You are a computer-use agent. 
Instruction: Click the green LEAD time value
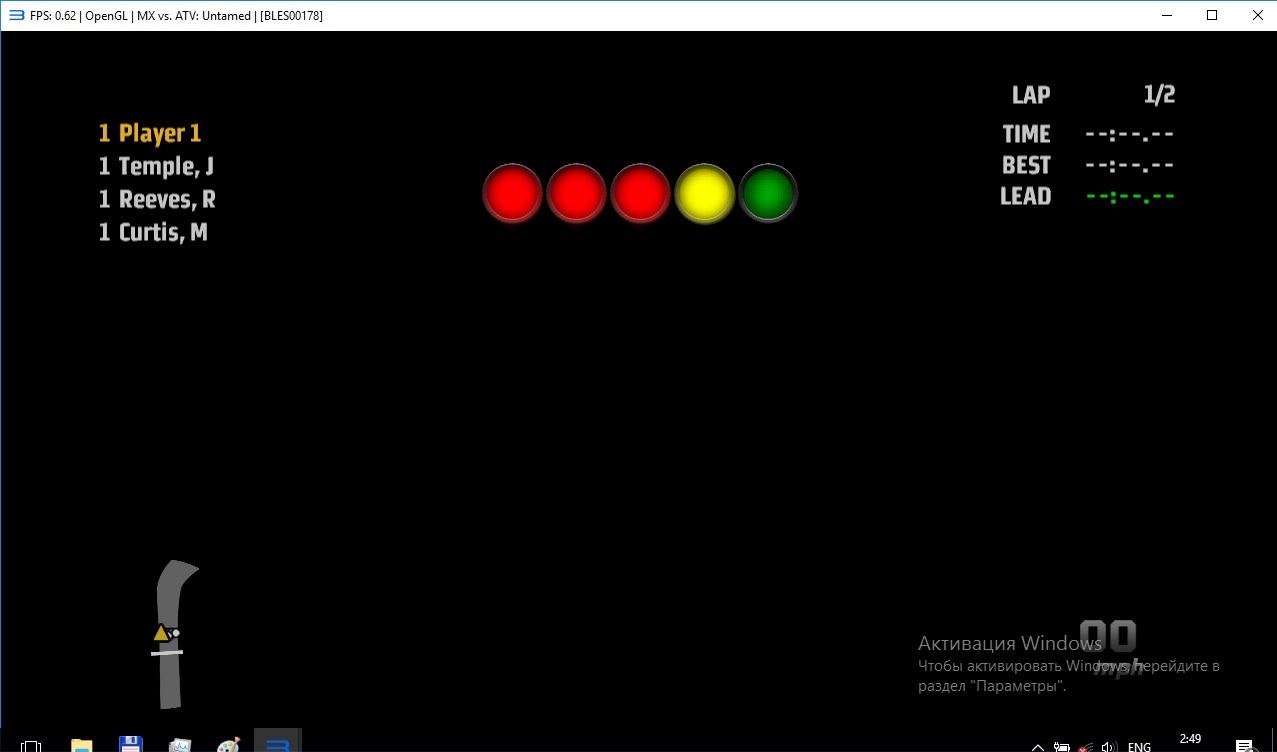(x=1130, y=196)
